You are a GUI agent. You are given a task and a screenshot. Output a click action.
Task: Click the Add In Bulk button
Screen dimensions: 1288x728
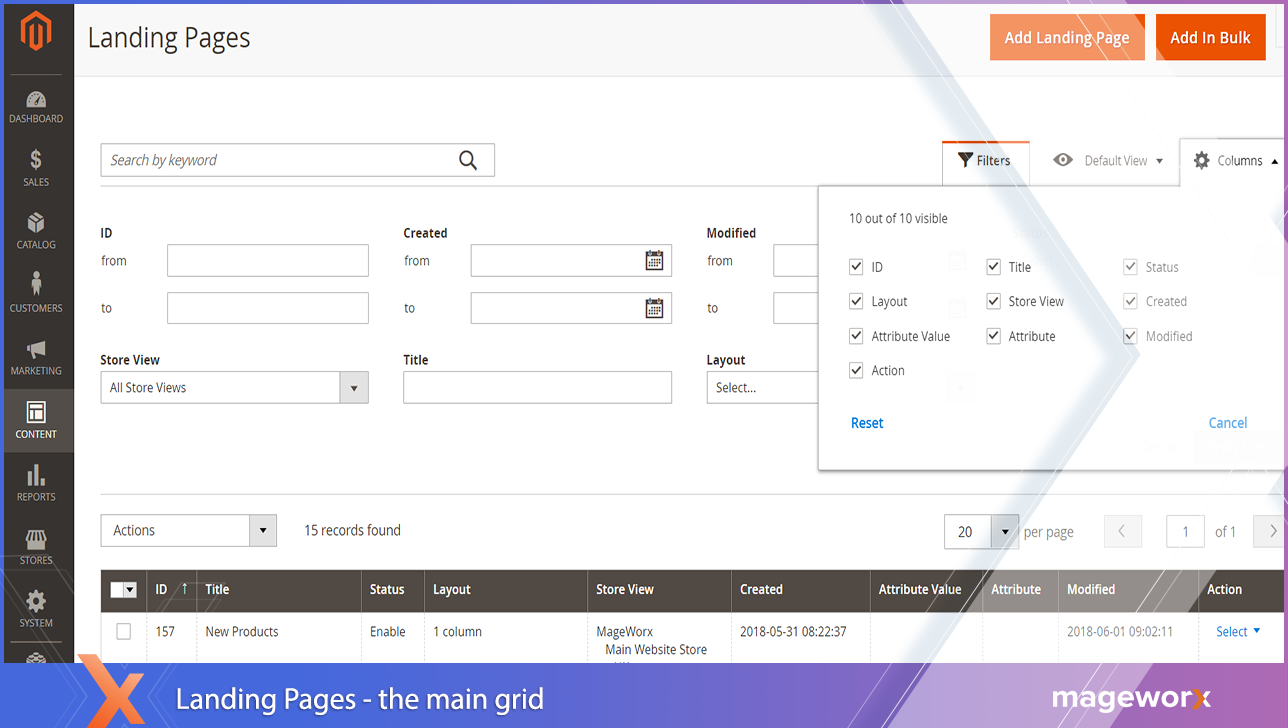[1210, 38]
